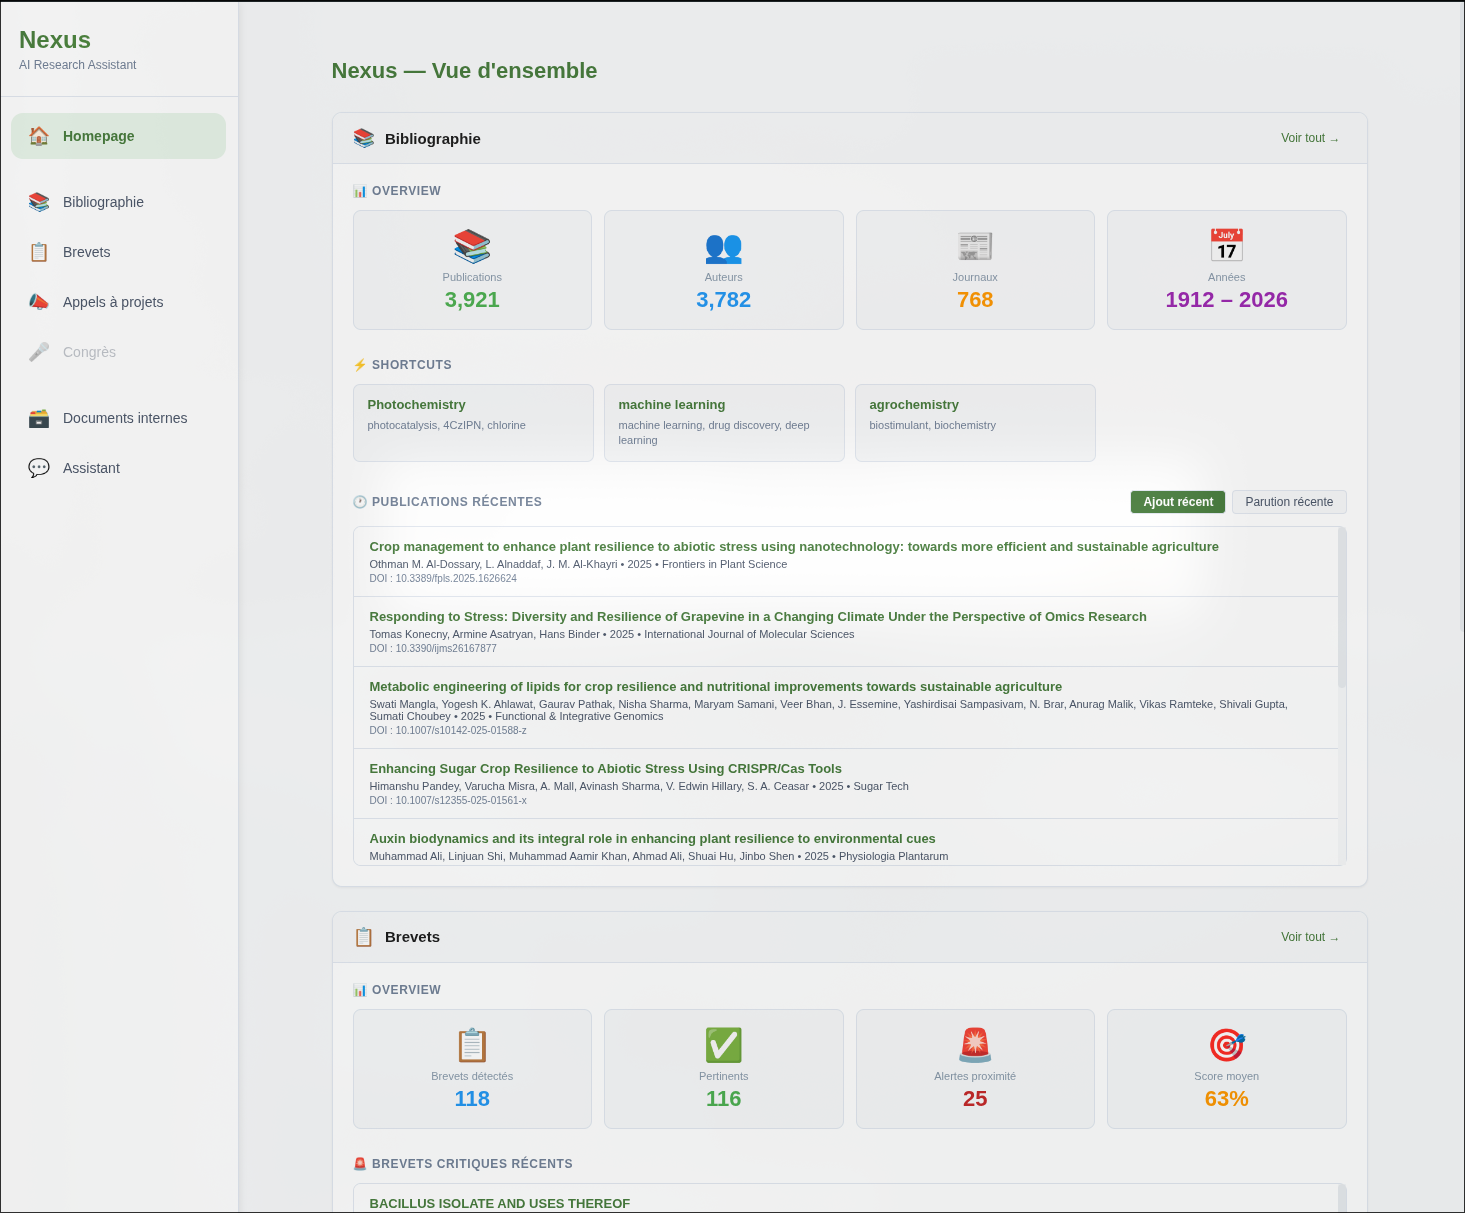Select the Homepage icon in the sidebar

click(38, 135)
